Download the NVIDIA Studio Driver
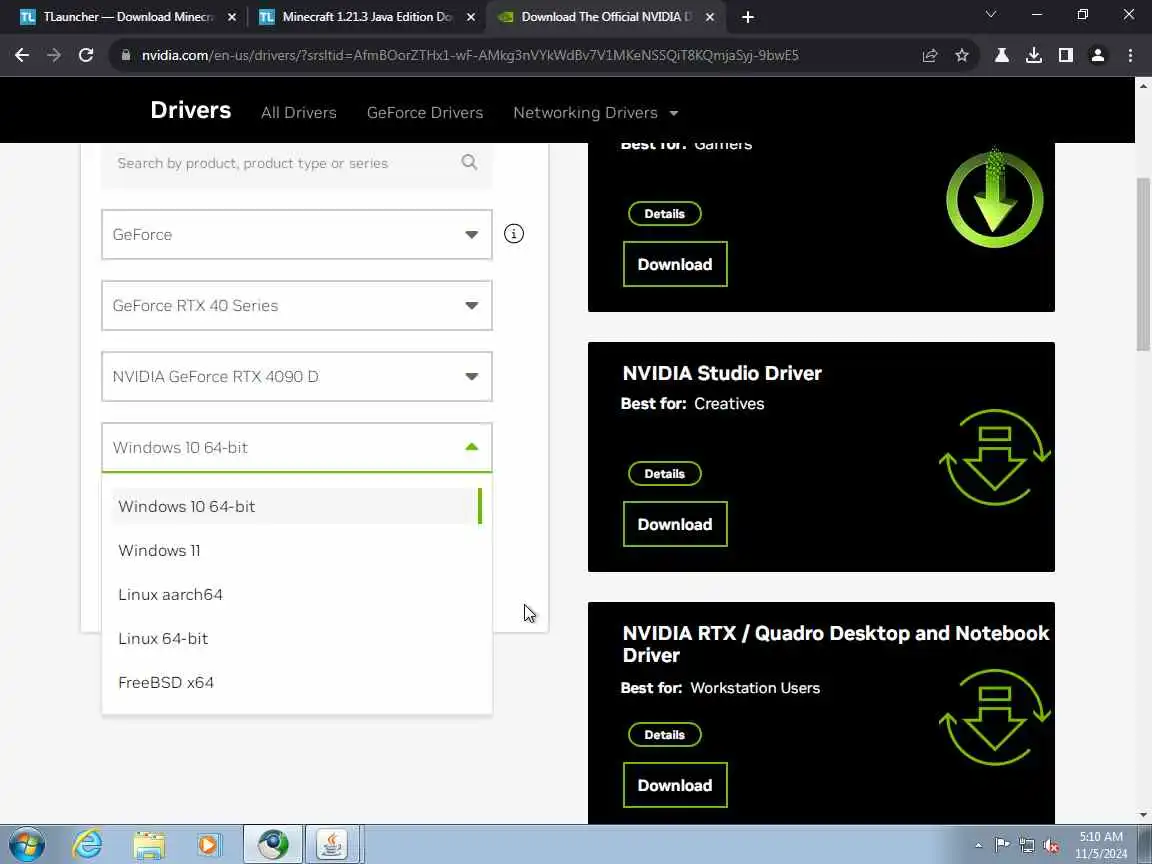 [x=675, y=525]
